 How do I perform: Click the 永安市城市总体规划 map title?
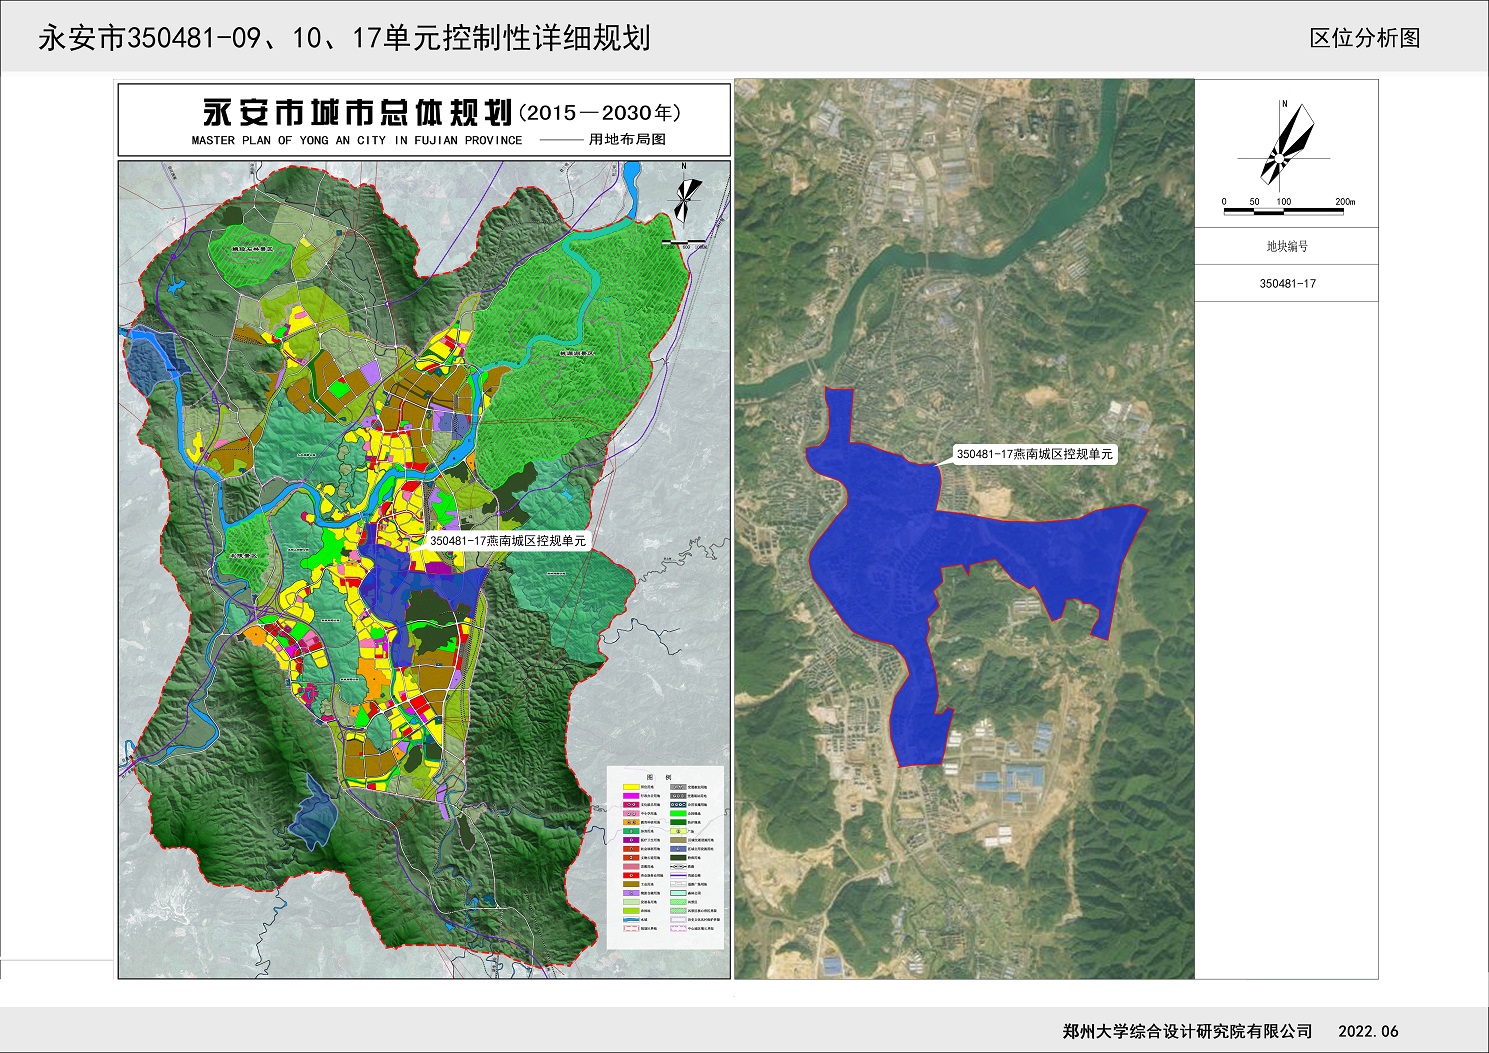click(357, 112)
